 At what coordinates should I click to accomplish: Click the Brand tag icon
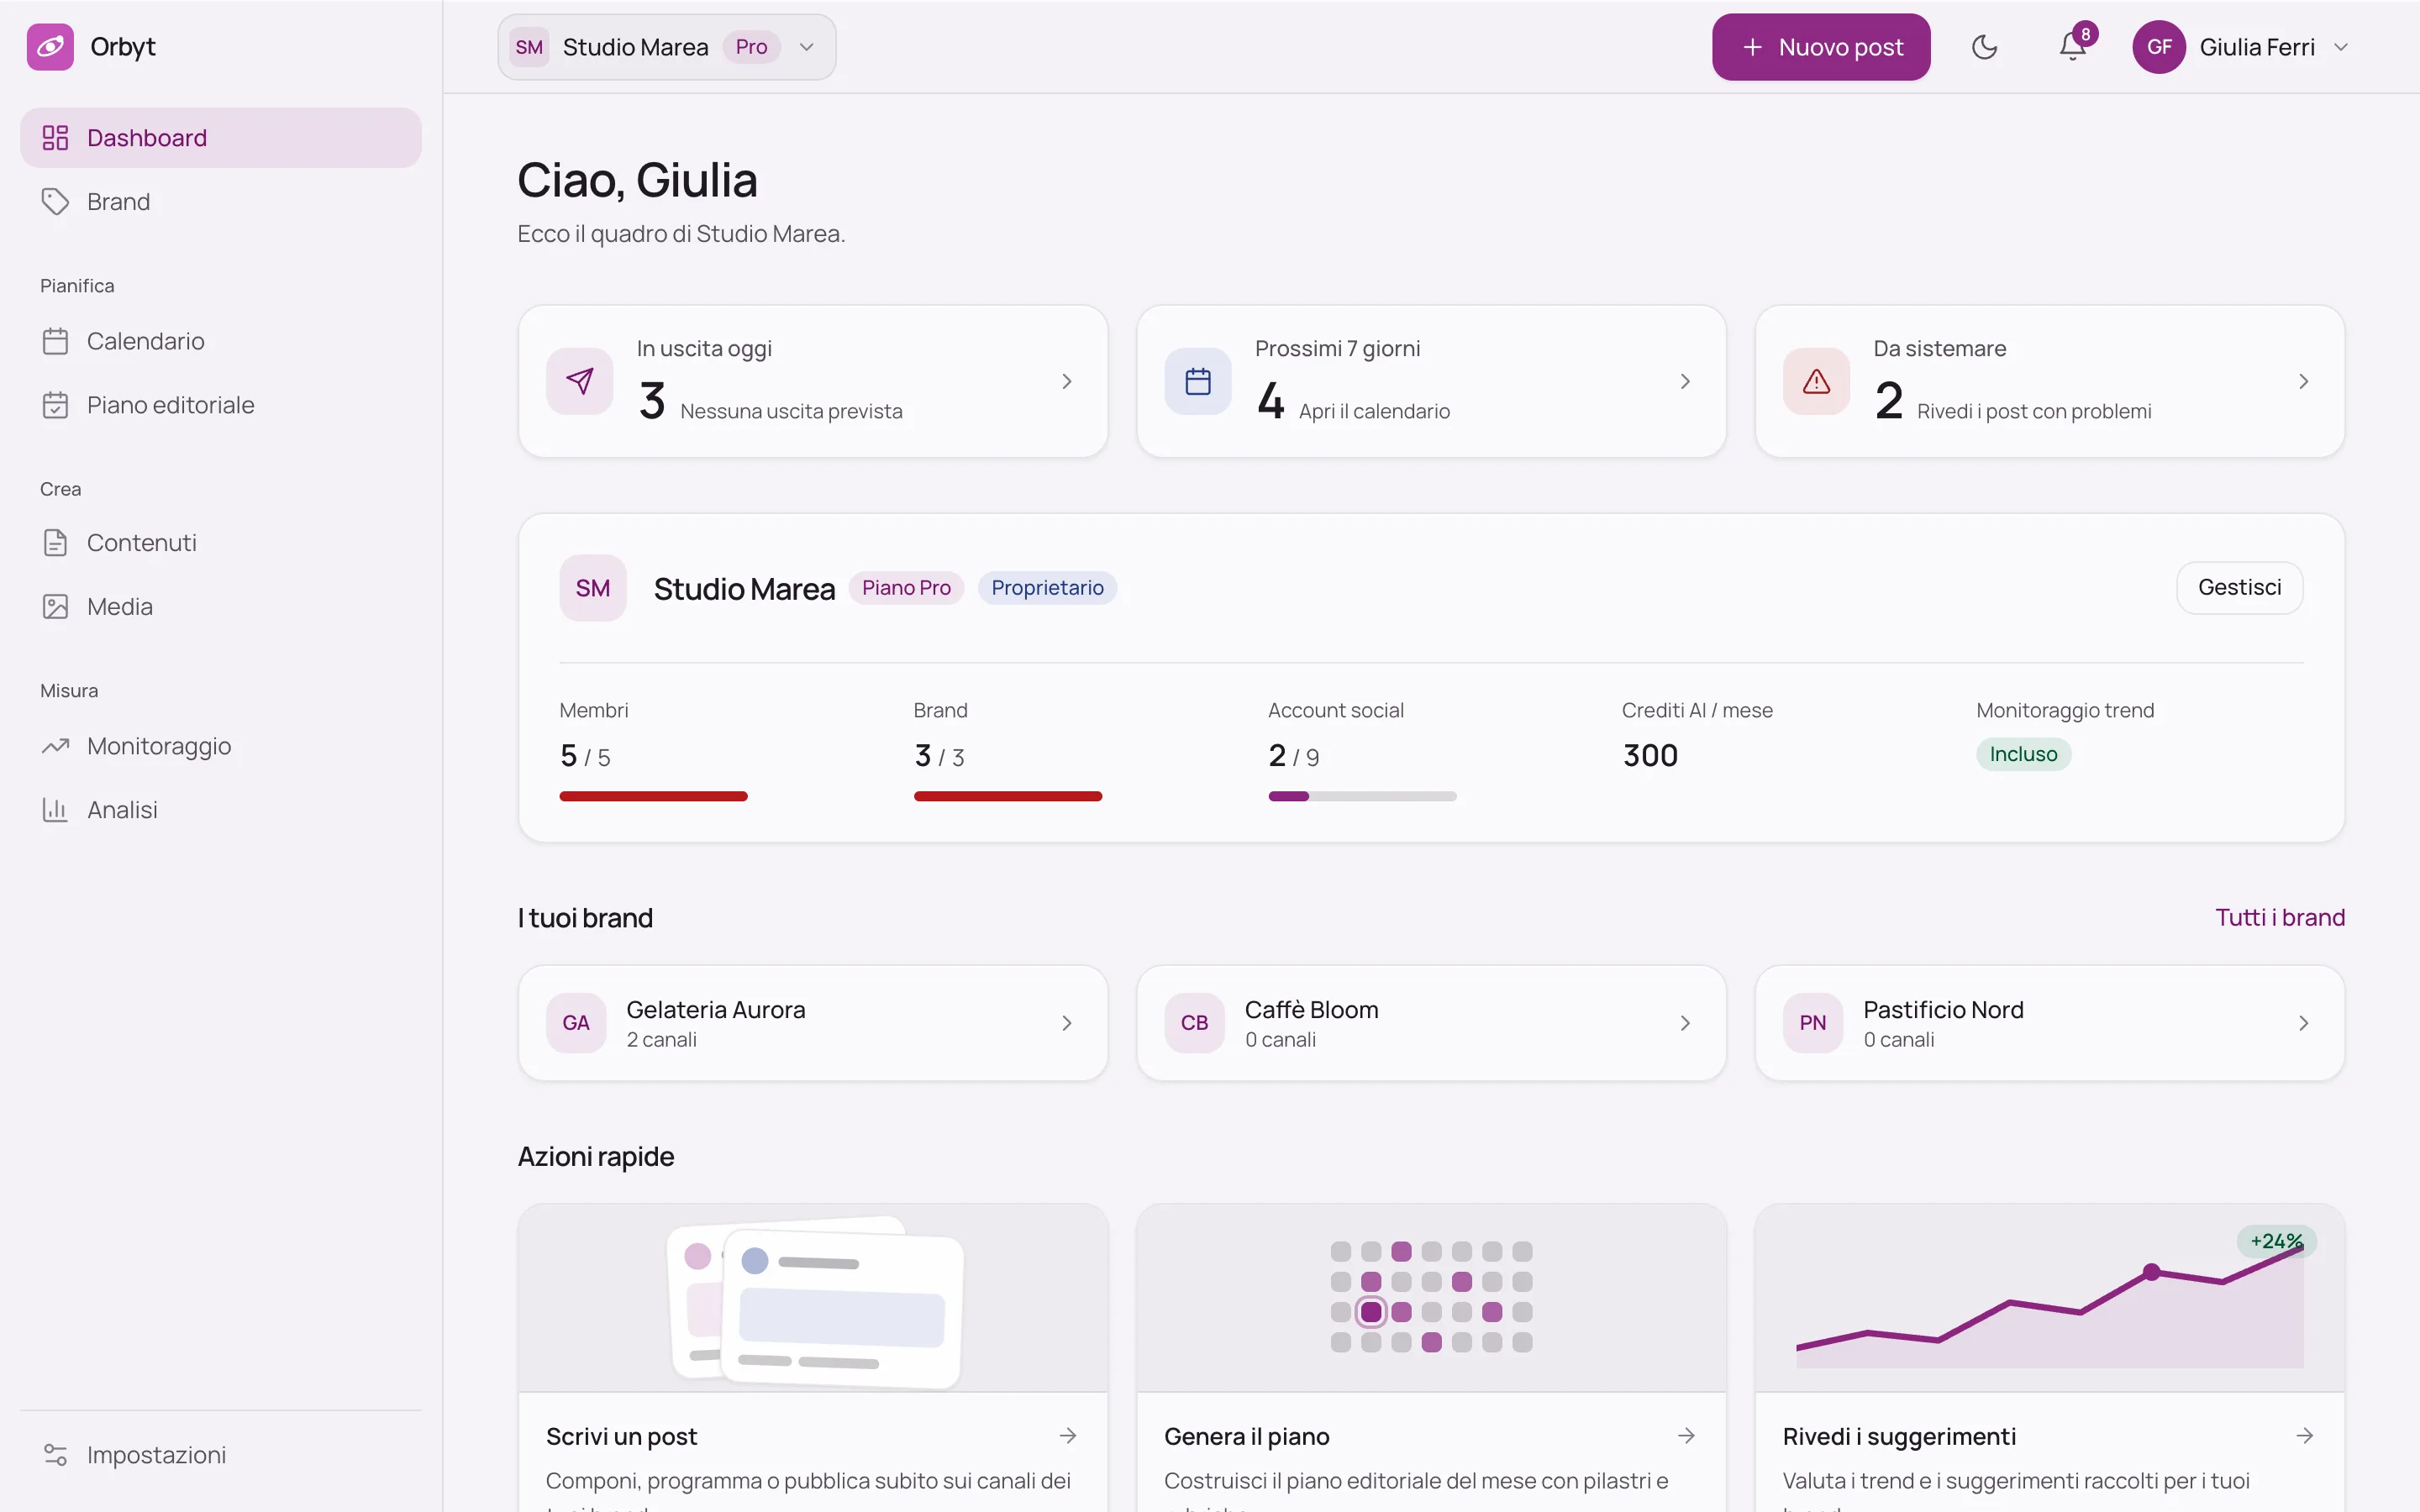coord(55,202)
